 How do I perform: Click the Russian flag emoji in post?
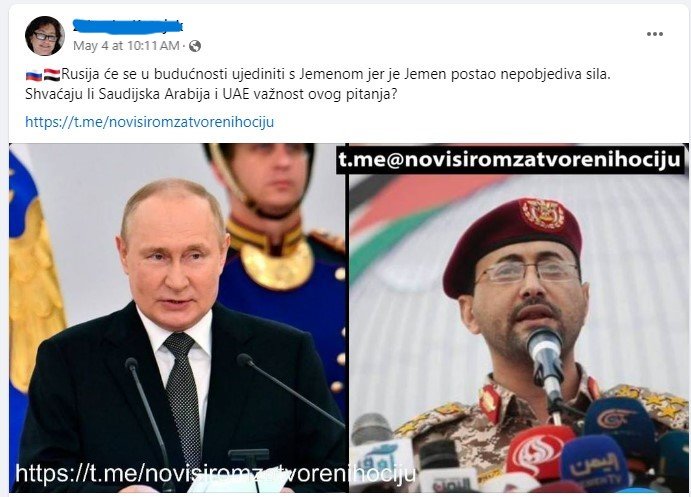pyautogui.click(x=34, y=75)
